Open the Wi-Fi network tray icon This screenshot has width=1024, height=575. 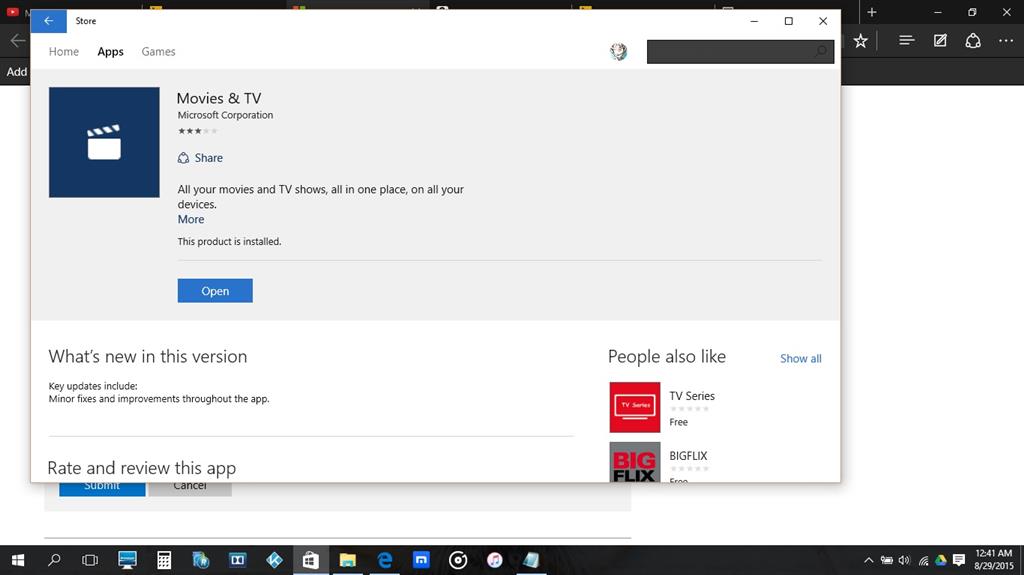click(923, 560)
